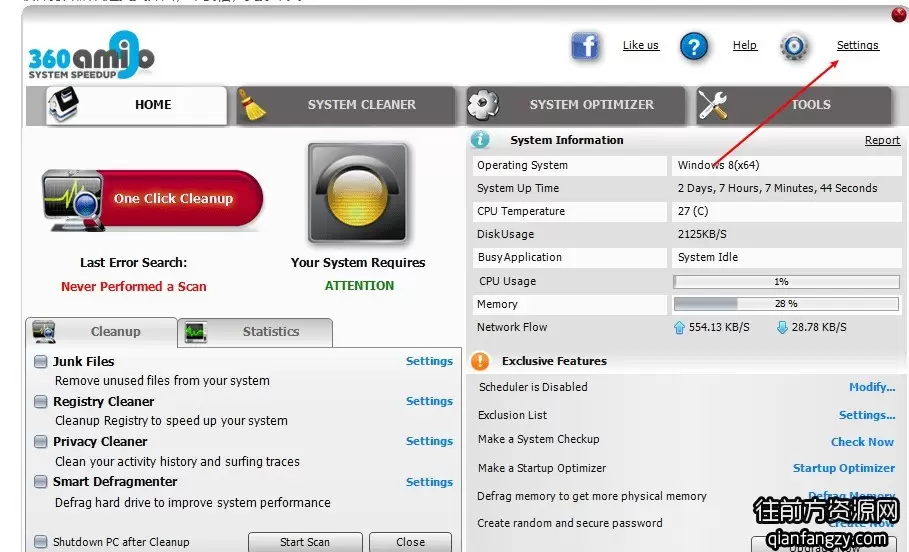Click the house icon on the Home tab

pyautogui.click(x=64, y=104)
